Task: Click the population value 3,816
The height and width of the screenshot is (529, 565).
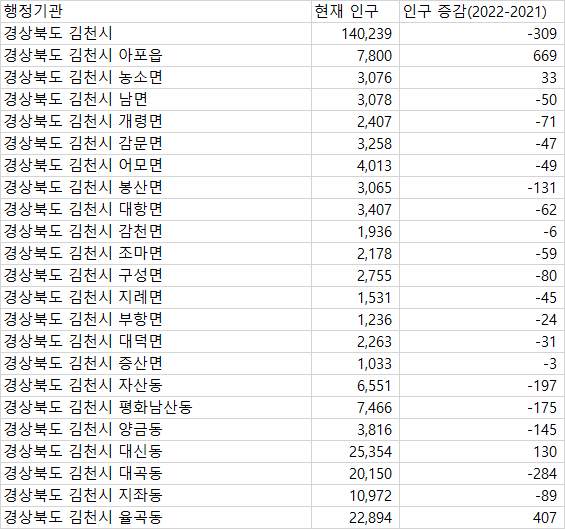Action: coord(374,430)
